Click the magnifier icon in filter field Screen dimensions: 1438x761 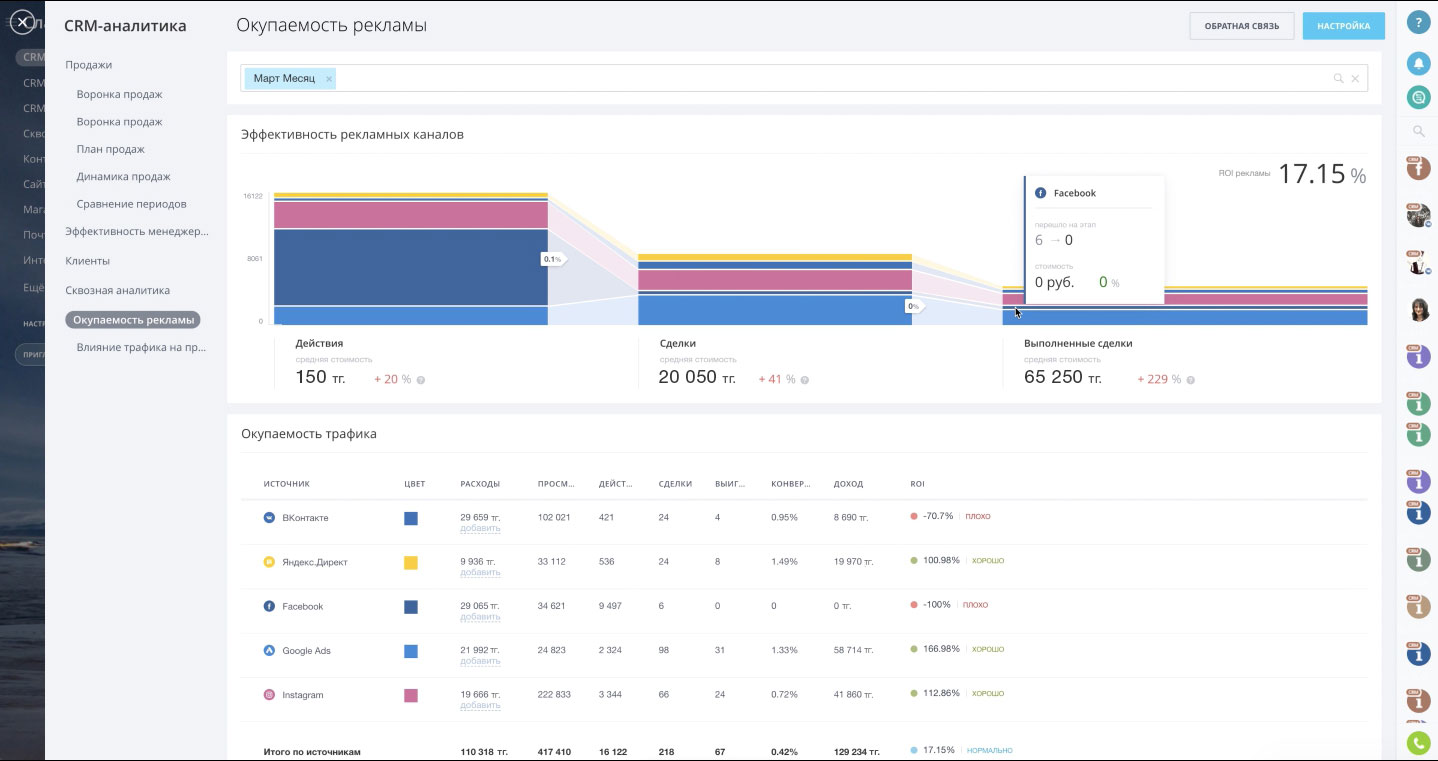point(1338,79)
